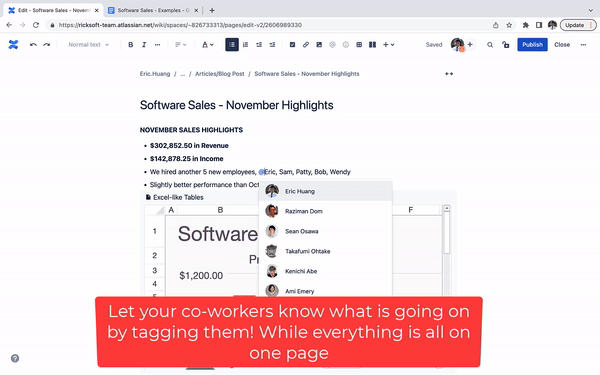600x375 pixels.
Task: Click the $1,200.00 cell
Action: coord(201,276)
